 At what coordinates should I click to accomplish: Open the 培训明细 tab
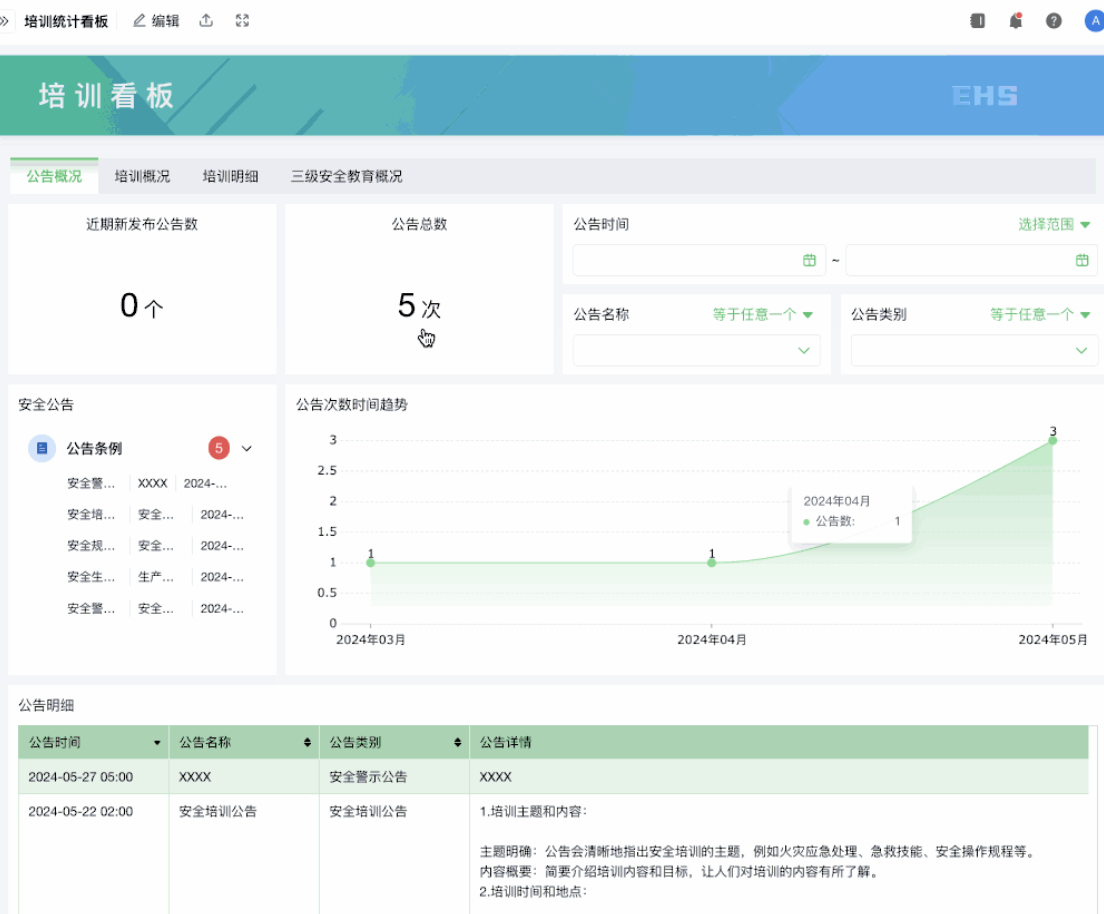point(230,176)
